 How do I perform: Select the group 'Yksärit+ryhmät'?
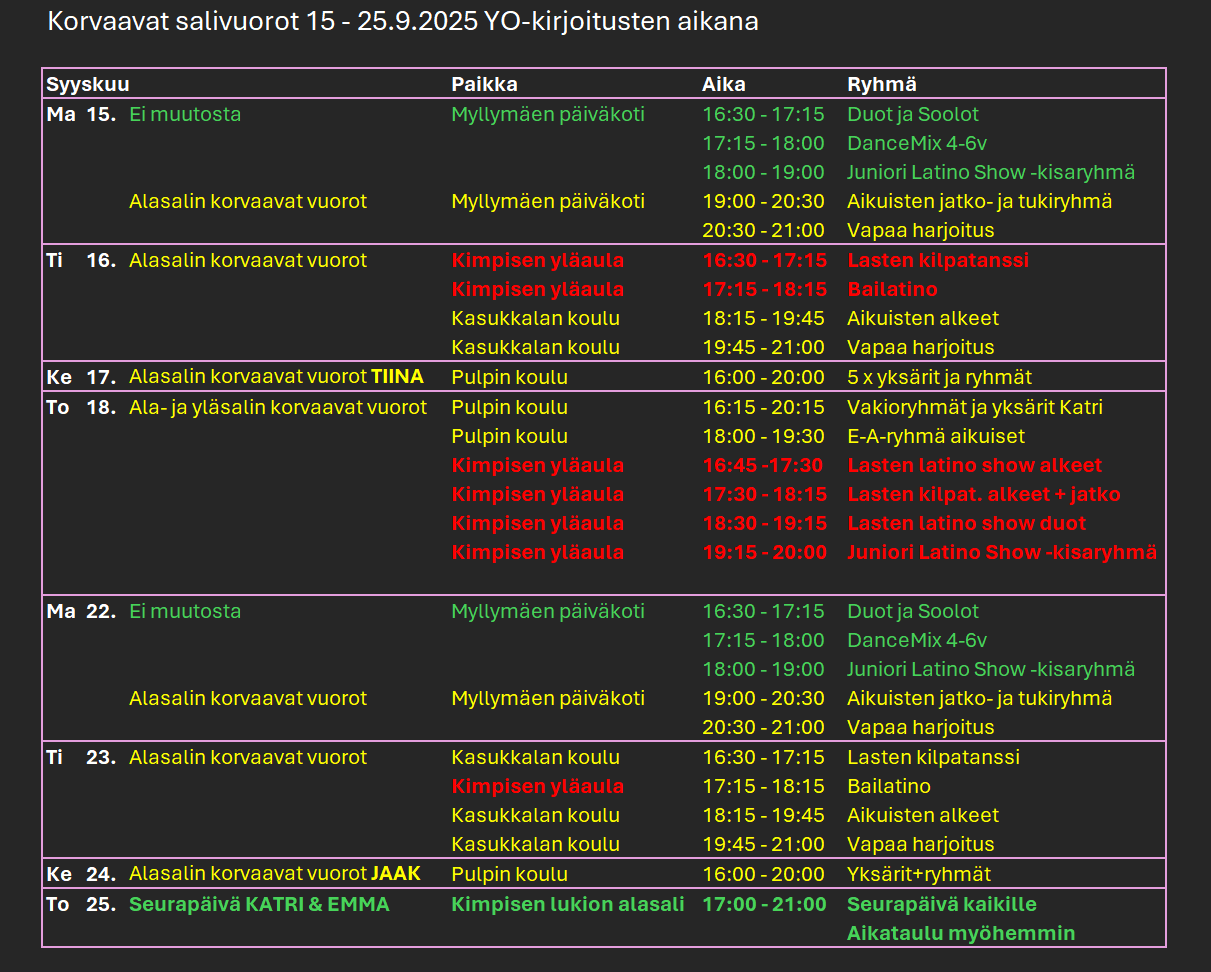tap(919, 874)
